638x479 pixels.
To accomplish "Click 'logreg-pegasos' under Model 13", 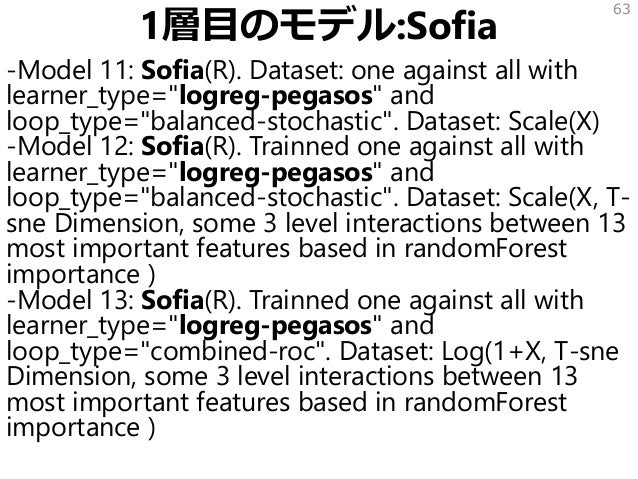I will [x=276, y=326].
